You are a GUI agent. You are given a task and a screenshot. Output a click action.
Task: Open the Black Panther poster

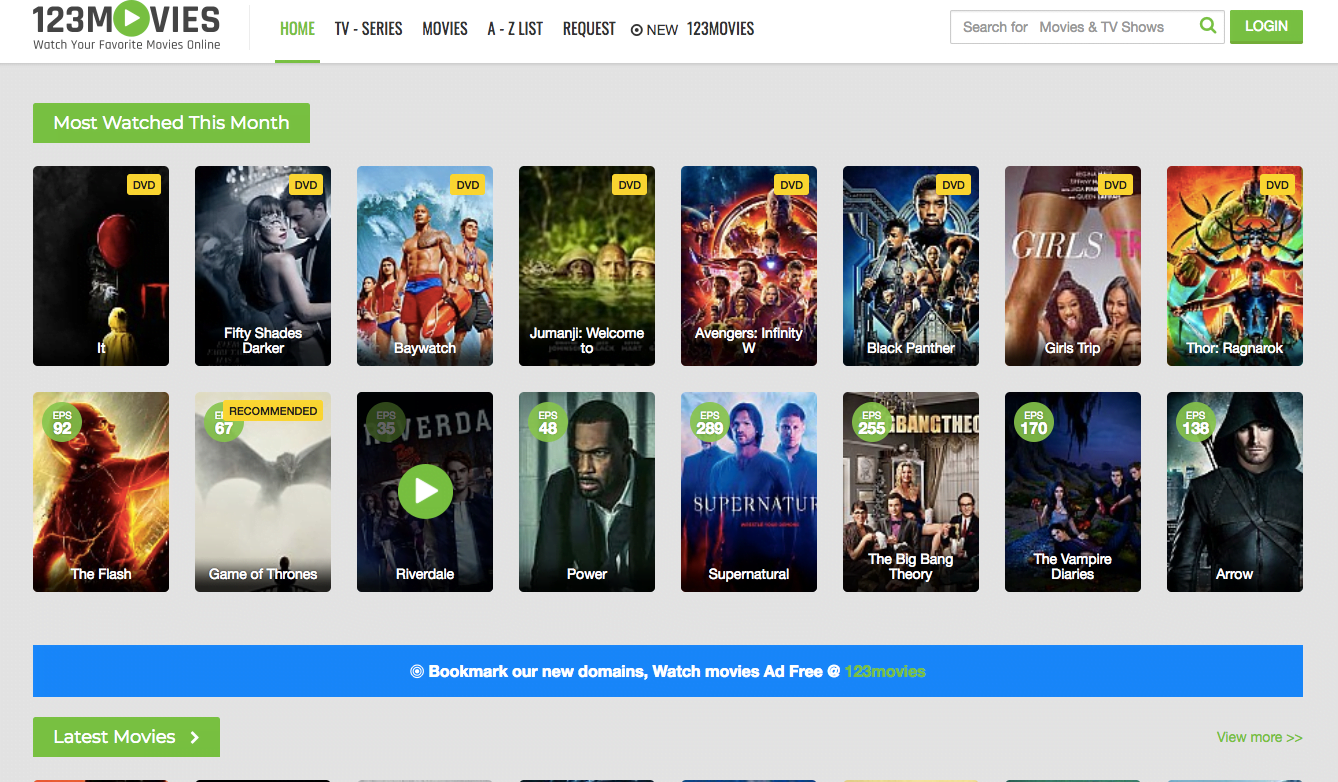pos(911,266)
